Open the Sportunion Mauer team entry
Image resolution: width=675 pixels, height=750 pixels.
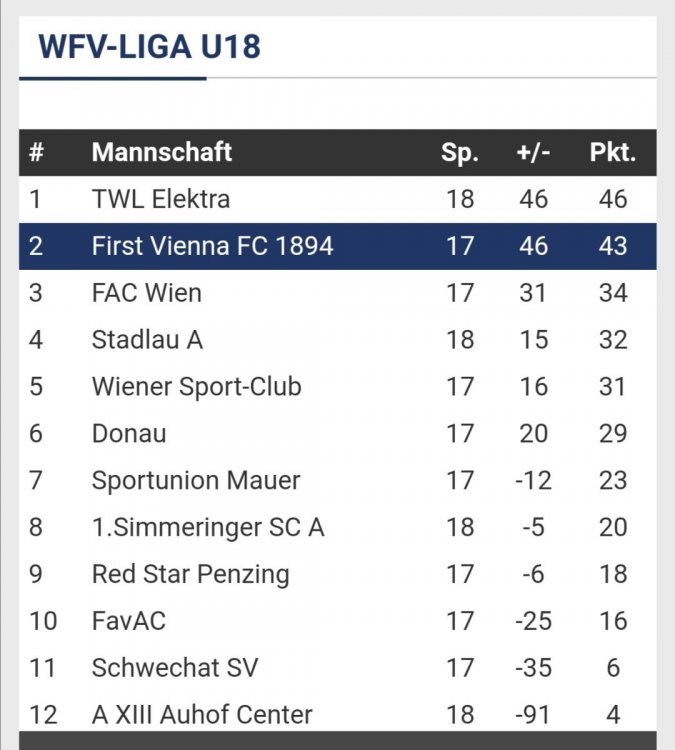(338, 480)
